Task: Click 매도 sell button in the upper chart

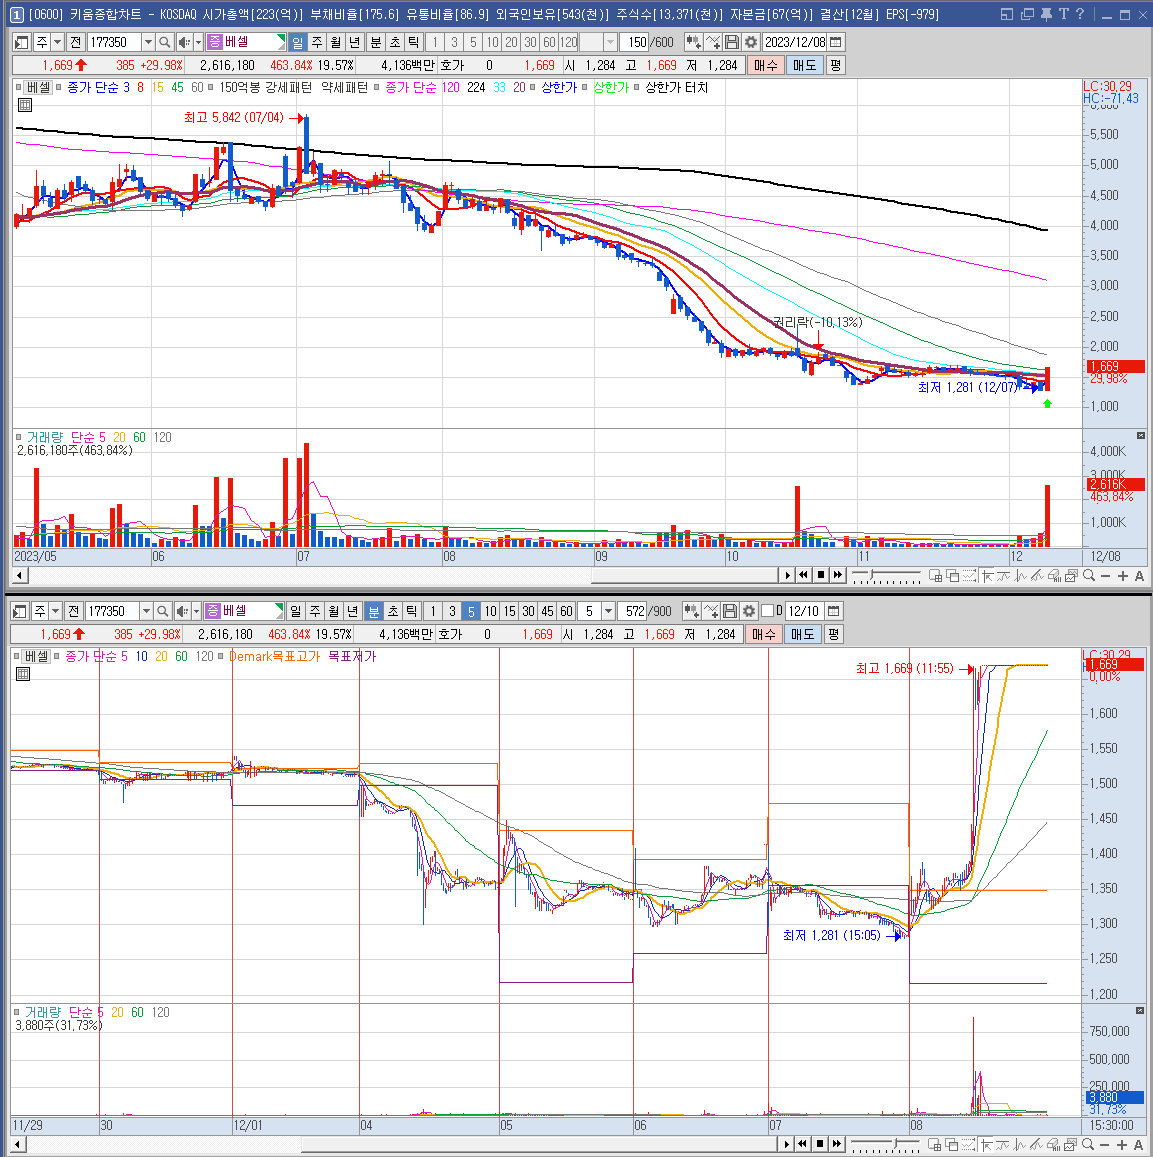Action: tap(804, 66)
